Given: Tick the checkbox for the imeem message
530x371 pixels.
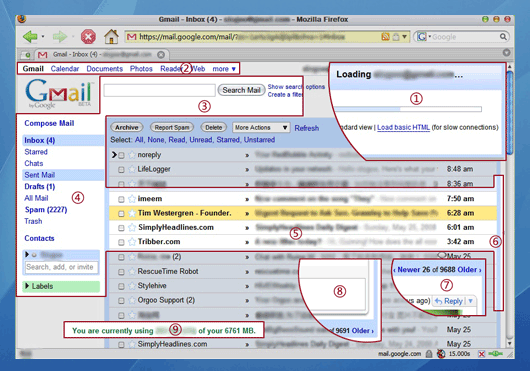Looking at the screenshot, I should tap(121, 199).
